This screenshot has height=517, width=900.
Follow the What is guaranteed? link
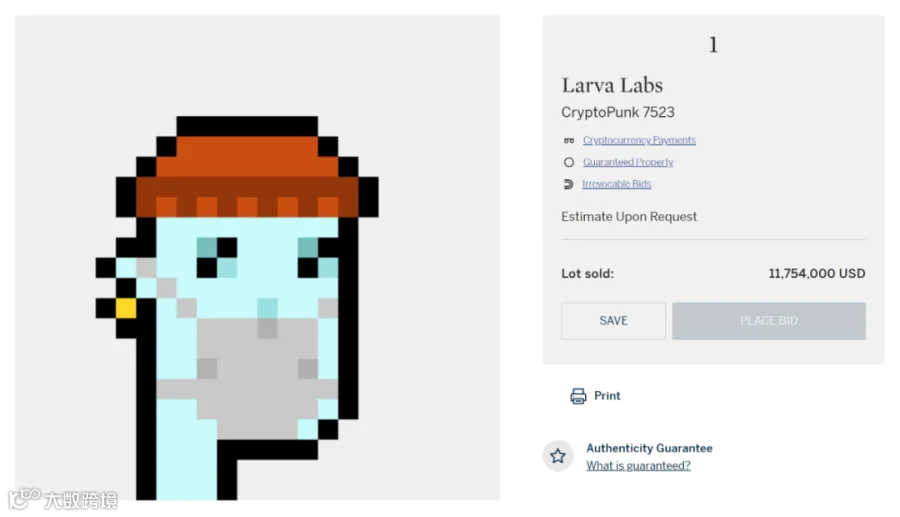(638, 466)
